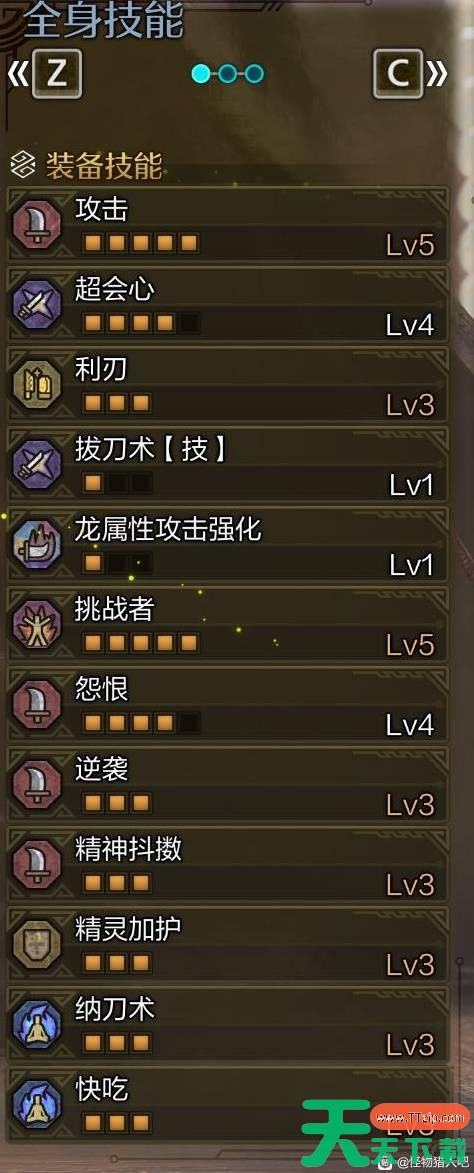Viewport: 474px width, 1173px height.
Task: Click the 攻击 skill level bar
Action: 141,243
